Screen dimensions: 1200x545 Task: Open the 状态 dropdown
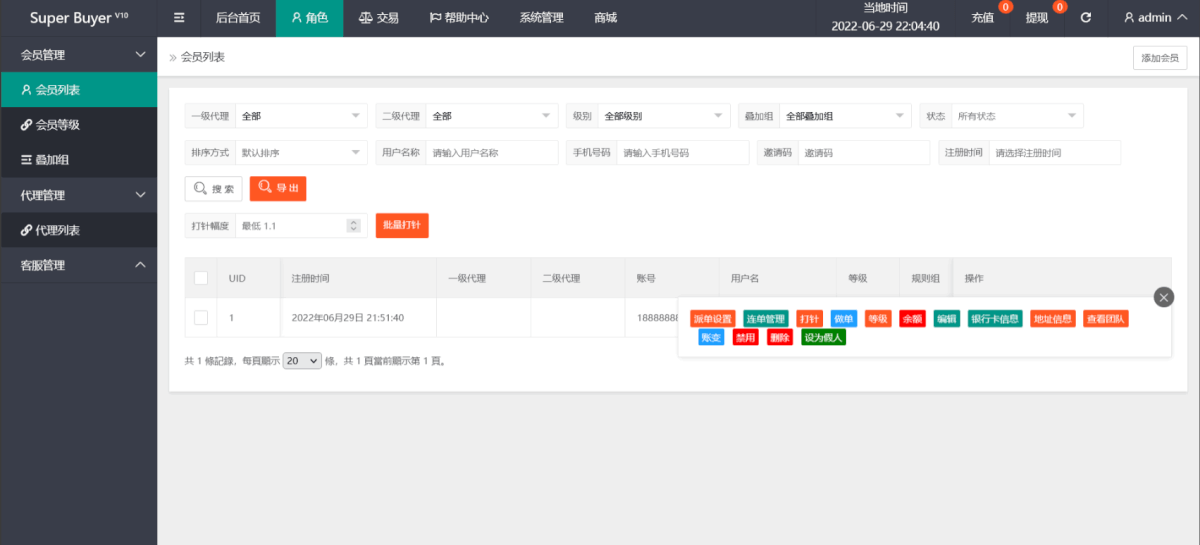1017,116
